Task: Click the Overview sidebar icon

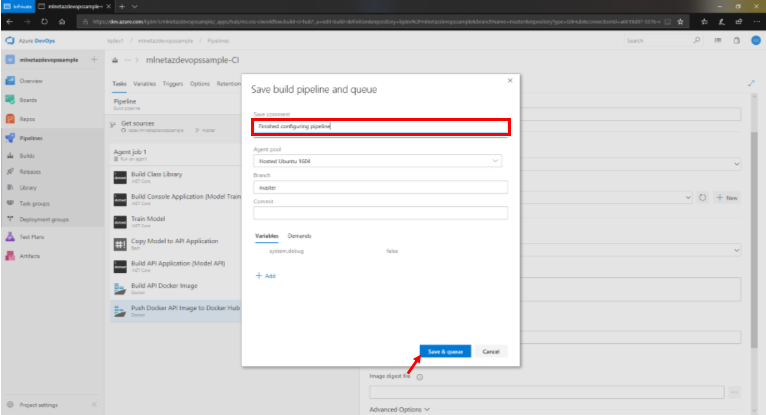Action: (x=10, y=80)
